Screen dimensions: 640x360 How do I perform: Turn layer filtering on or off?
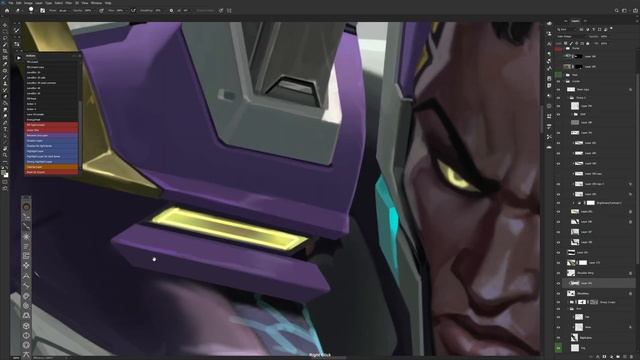(611, 28)
